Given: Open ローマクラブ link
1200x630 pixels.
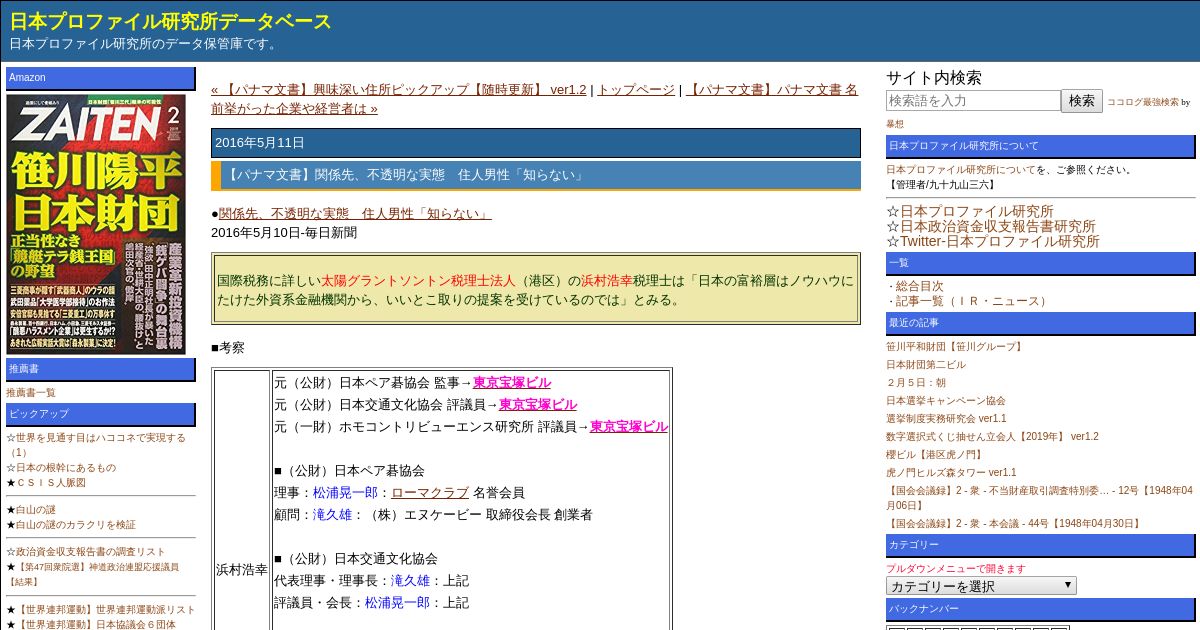Looking at the screenshot, I should click(x=430, y=492).
